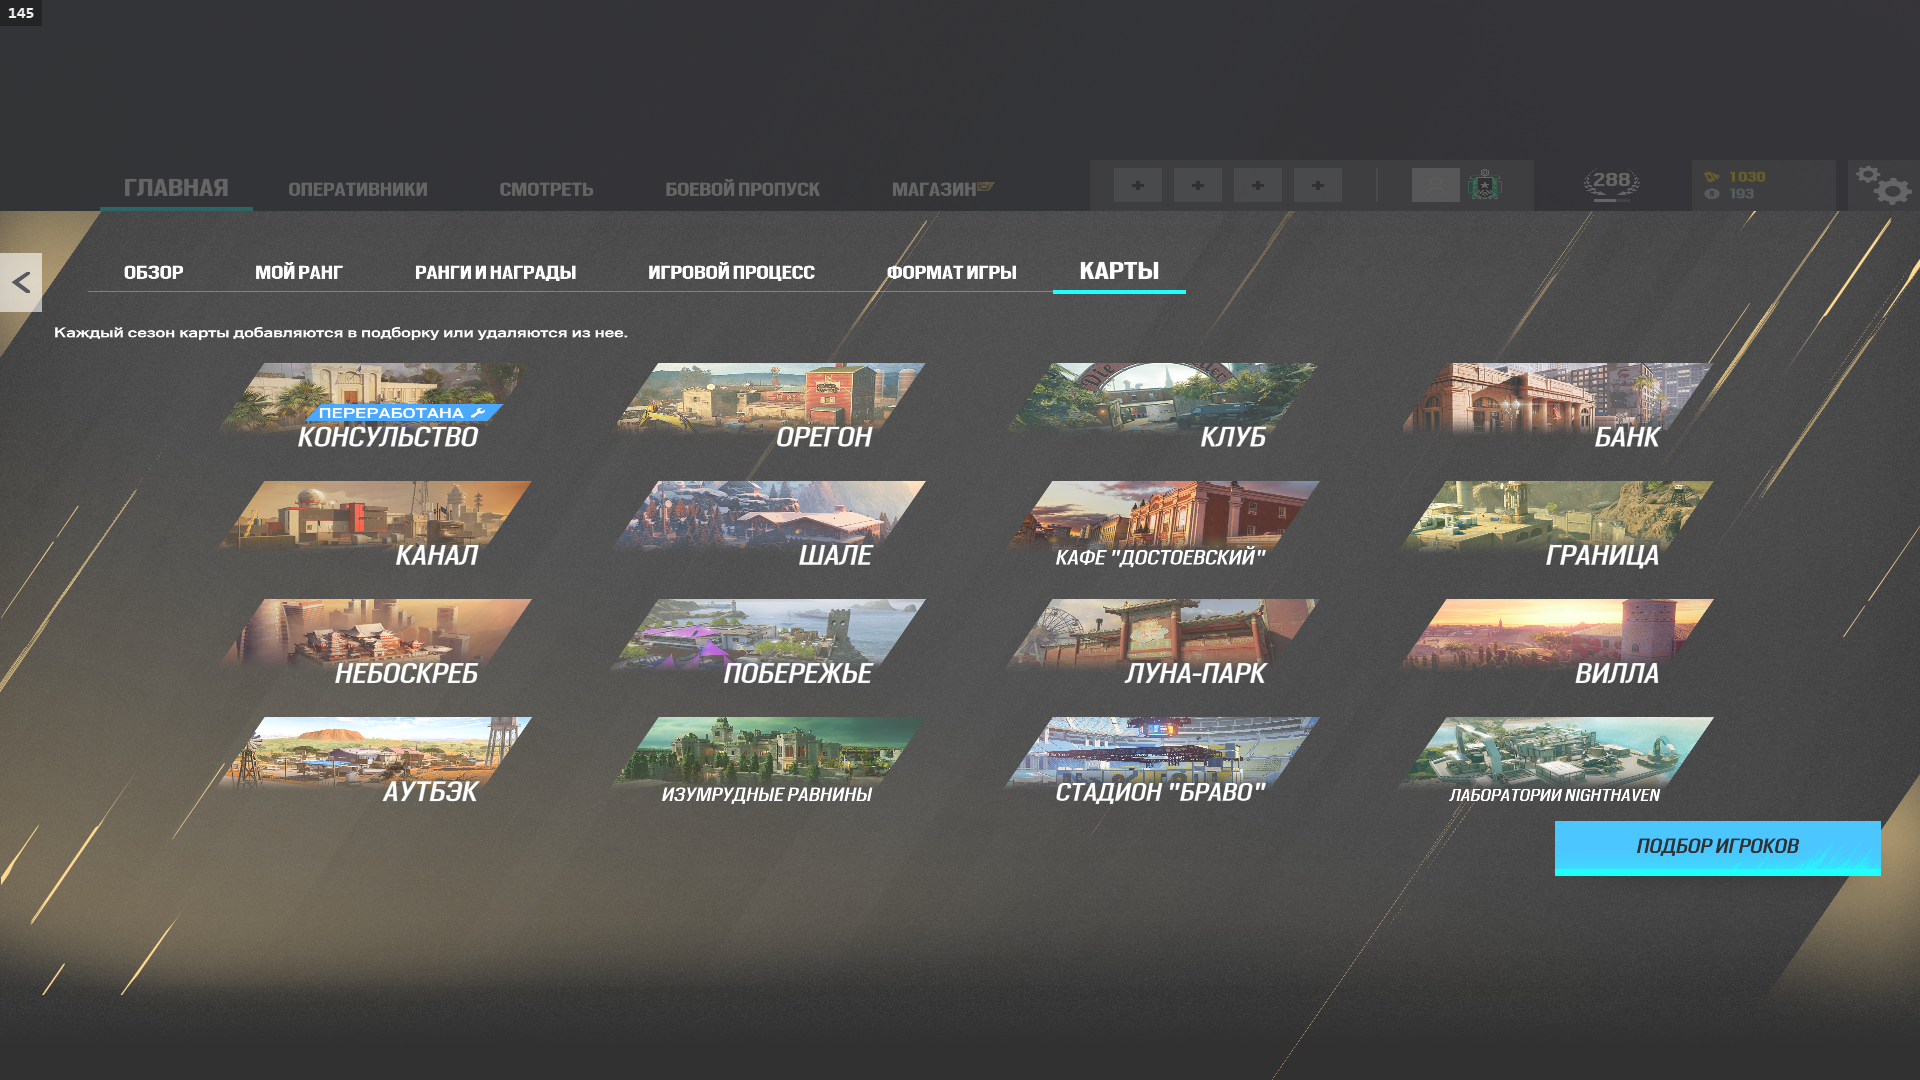The height and width of the screenshot is (1080, 1920).
Task: Open the БОЕВОЙ ПРОПУСК tab
Action: click(x=742, y=189)
